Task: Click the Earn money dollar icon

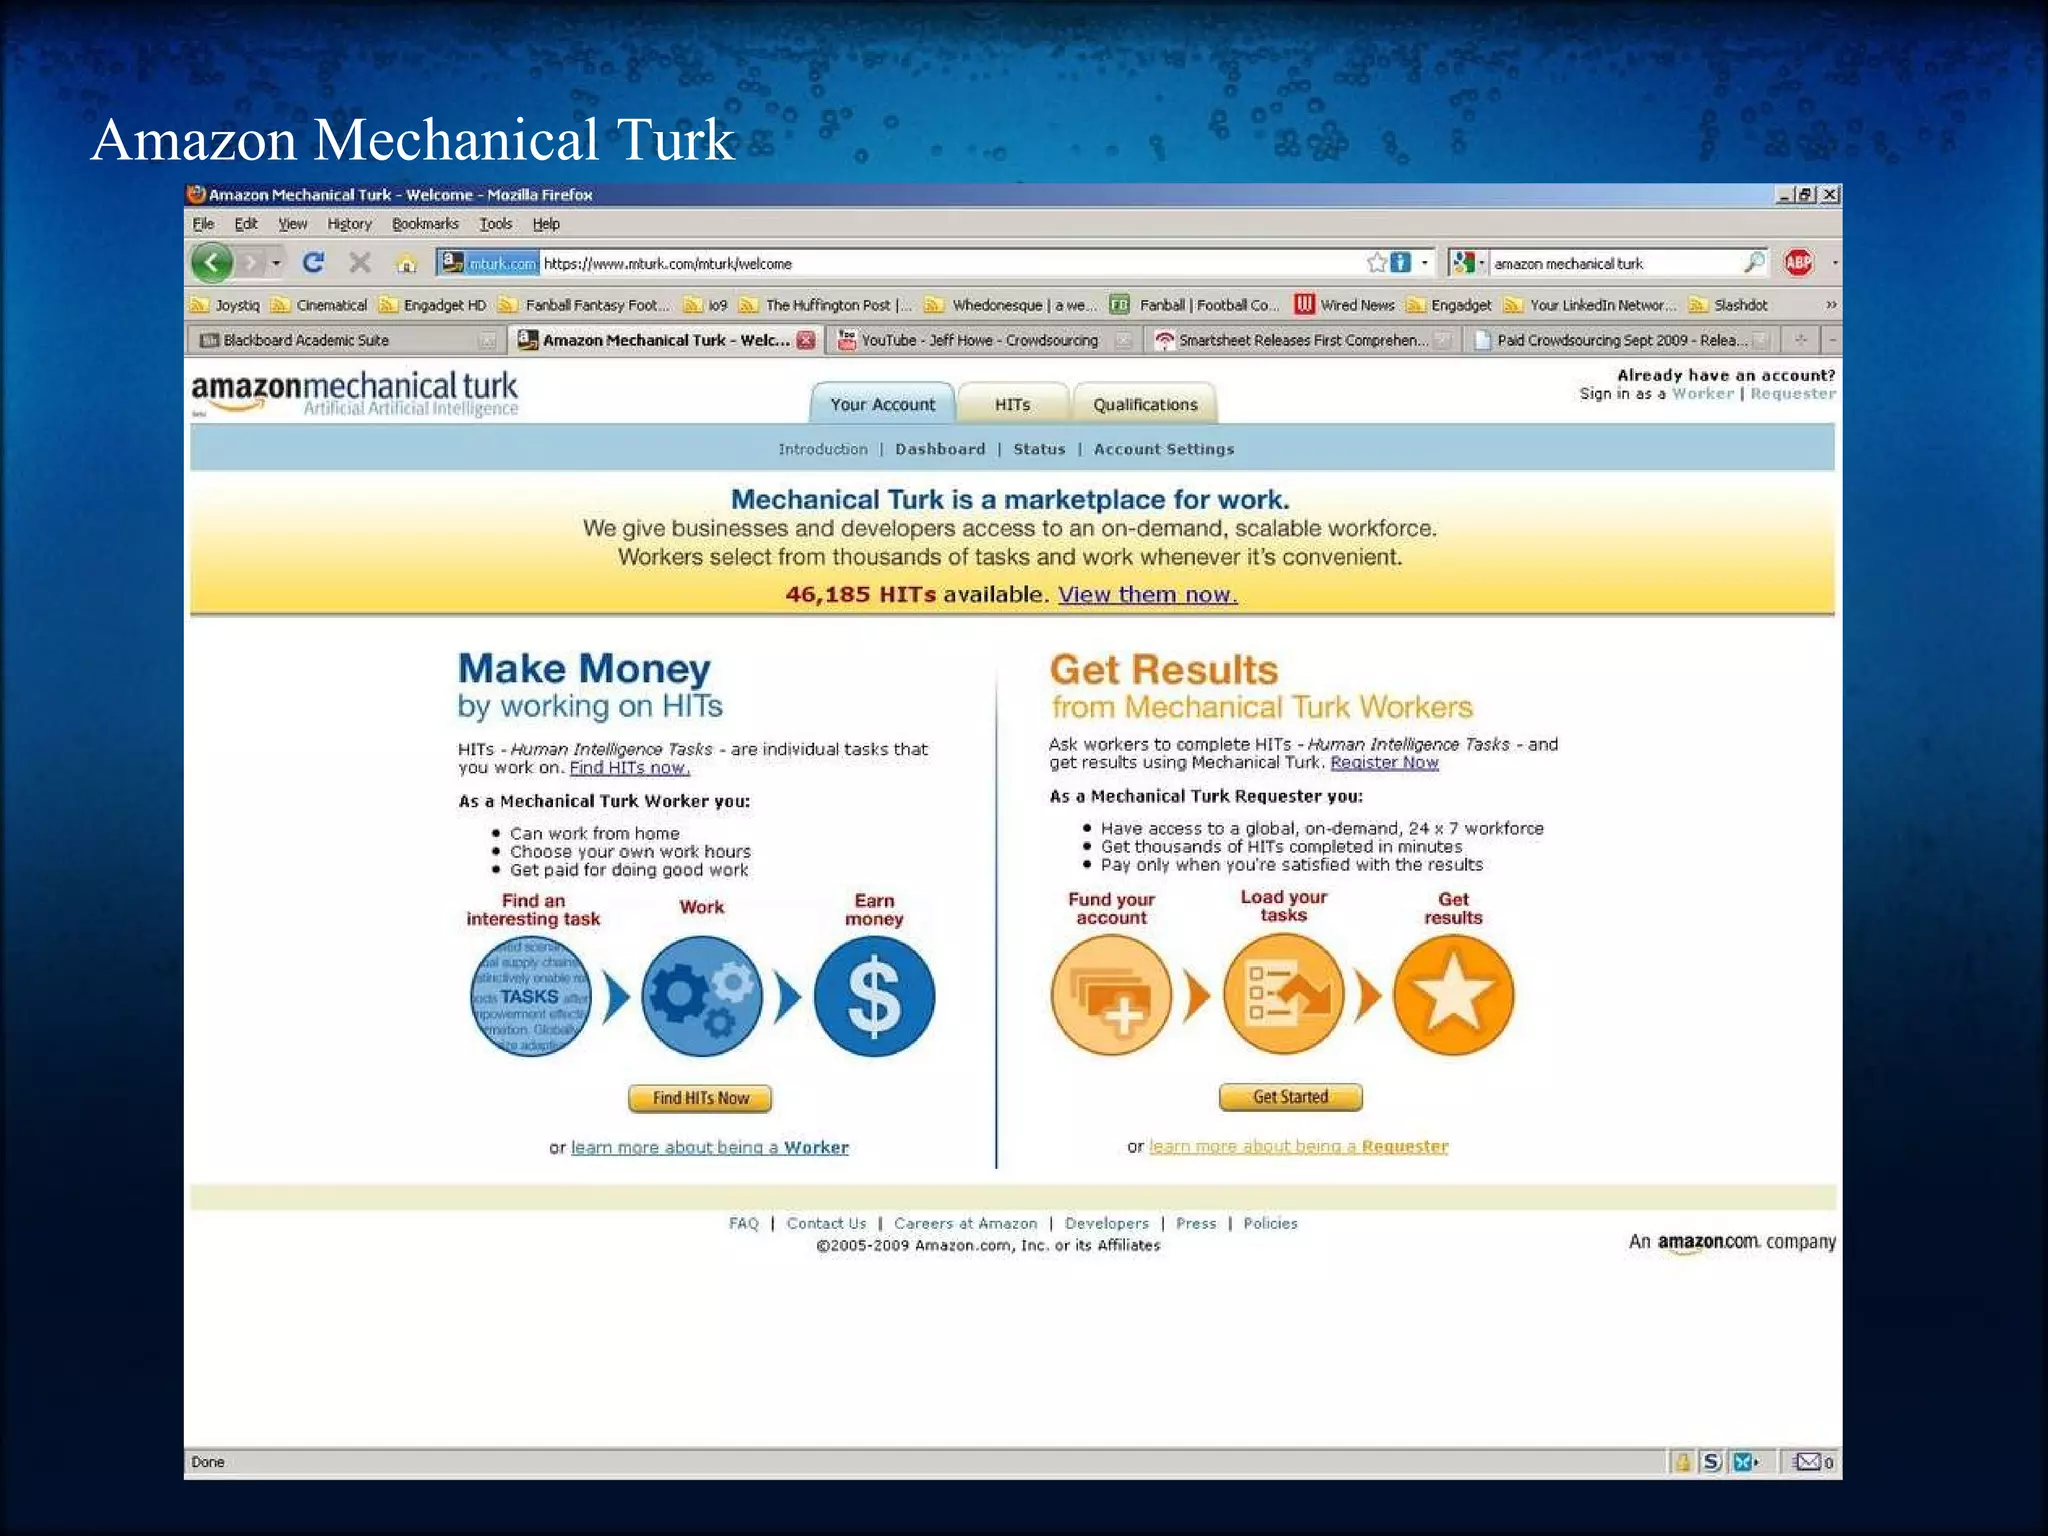Action: point(874,996)
